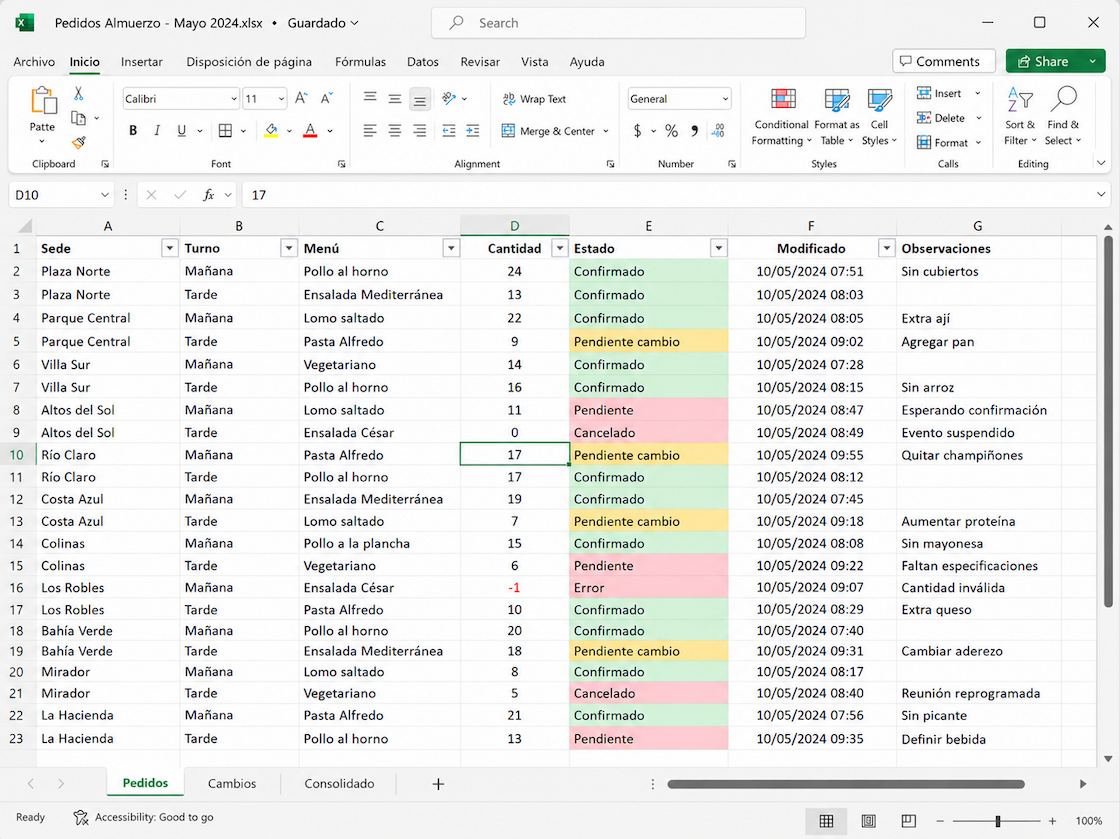The image size is (1120, 839).
Task: Click the Insert function fx icon
Action: [x=209, y=195]
